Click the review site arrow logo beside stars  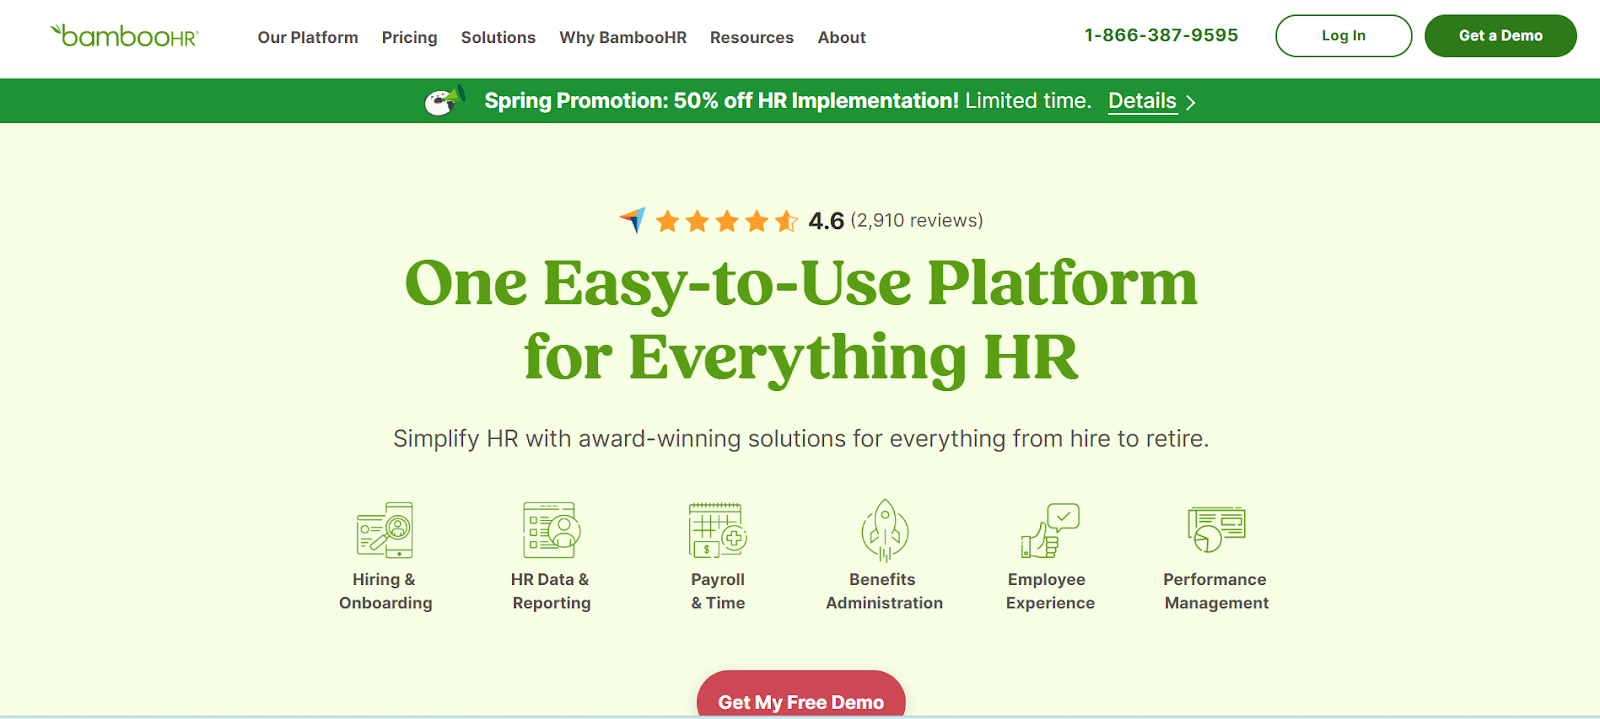tap(632, 220)
